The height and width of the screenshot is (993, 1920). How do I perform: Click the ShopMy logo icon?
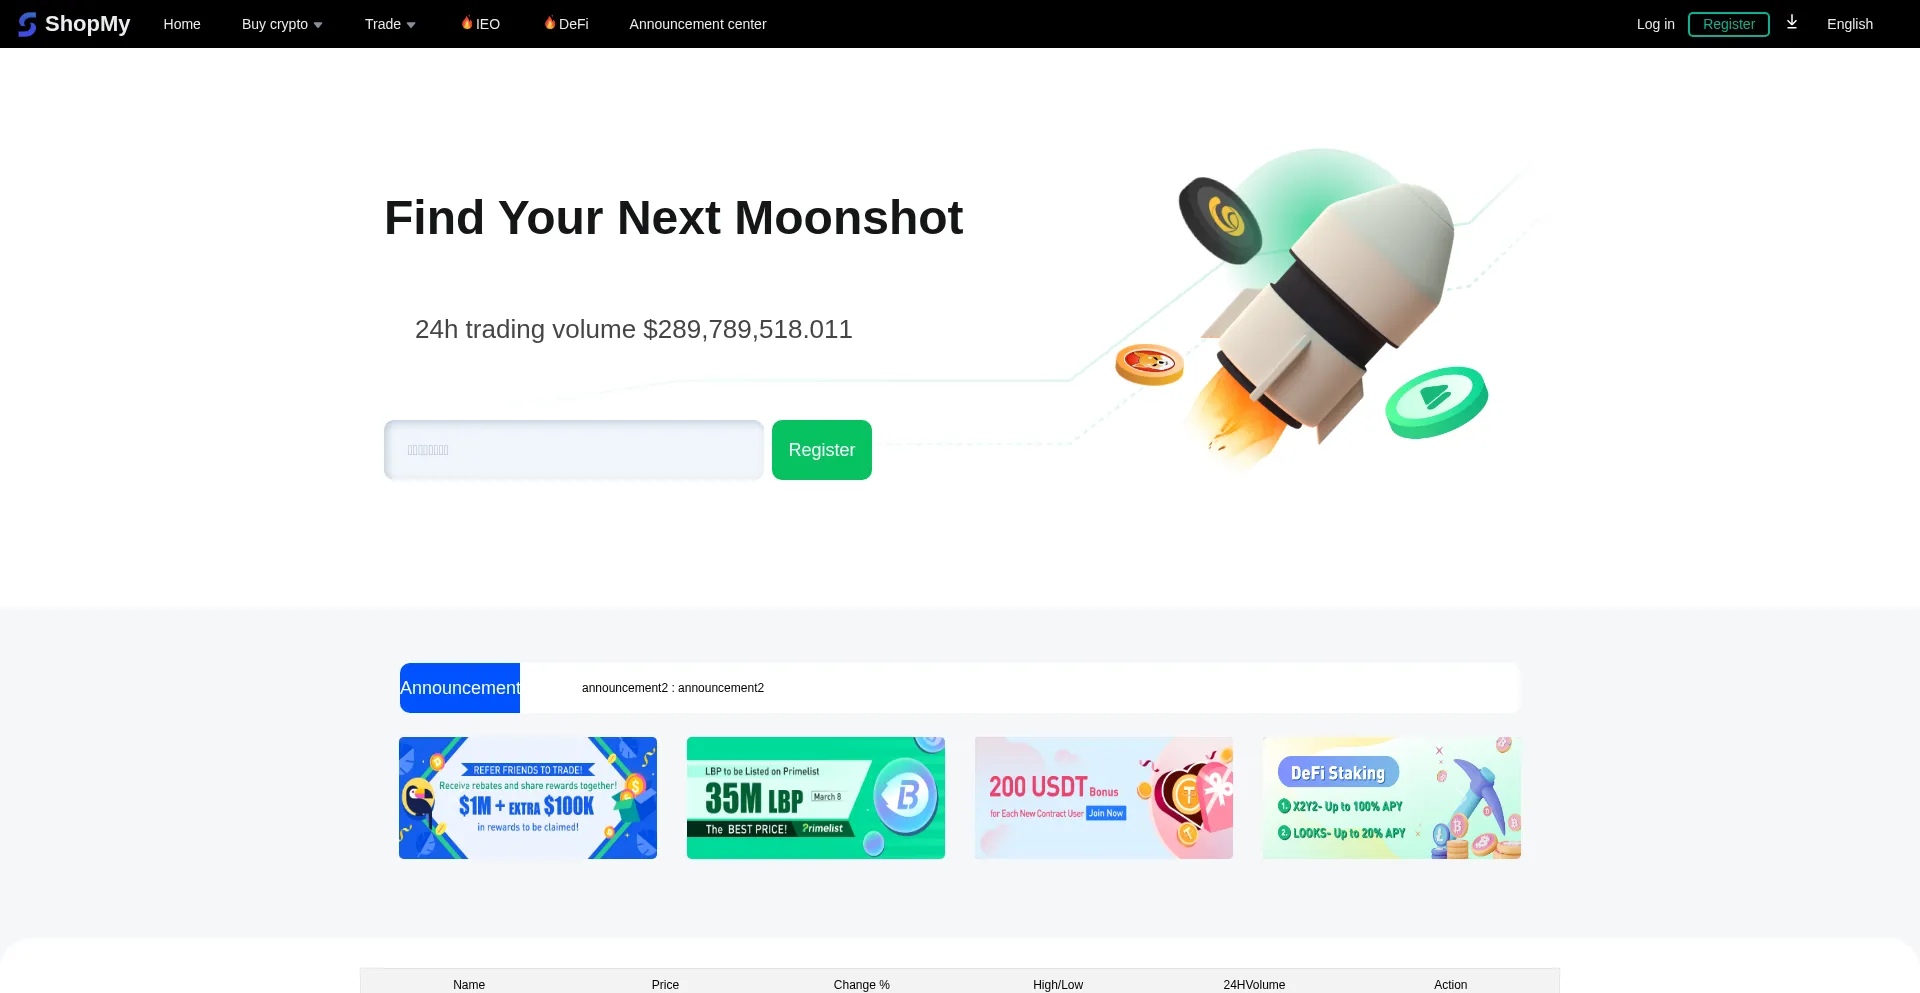click(27, 24)
